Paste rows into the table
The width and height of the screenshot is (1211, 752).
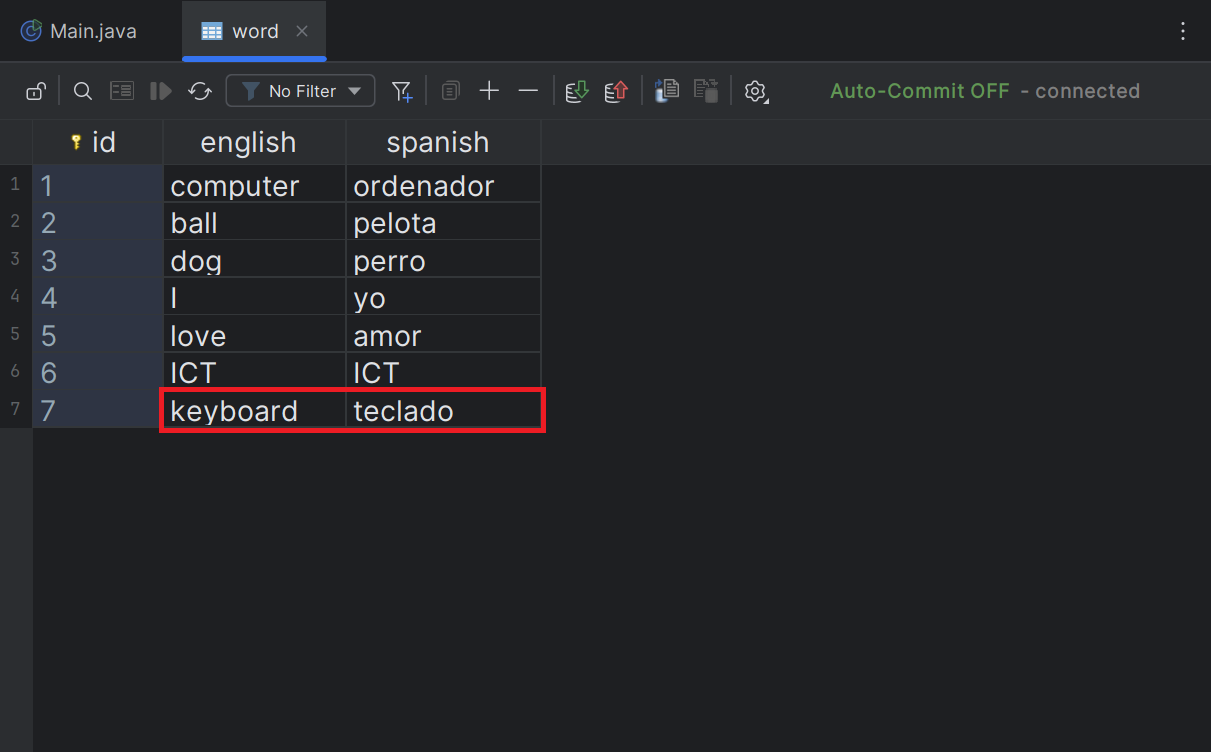(705, 90)
